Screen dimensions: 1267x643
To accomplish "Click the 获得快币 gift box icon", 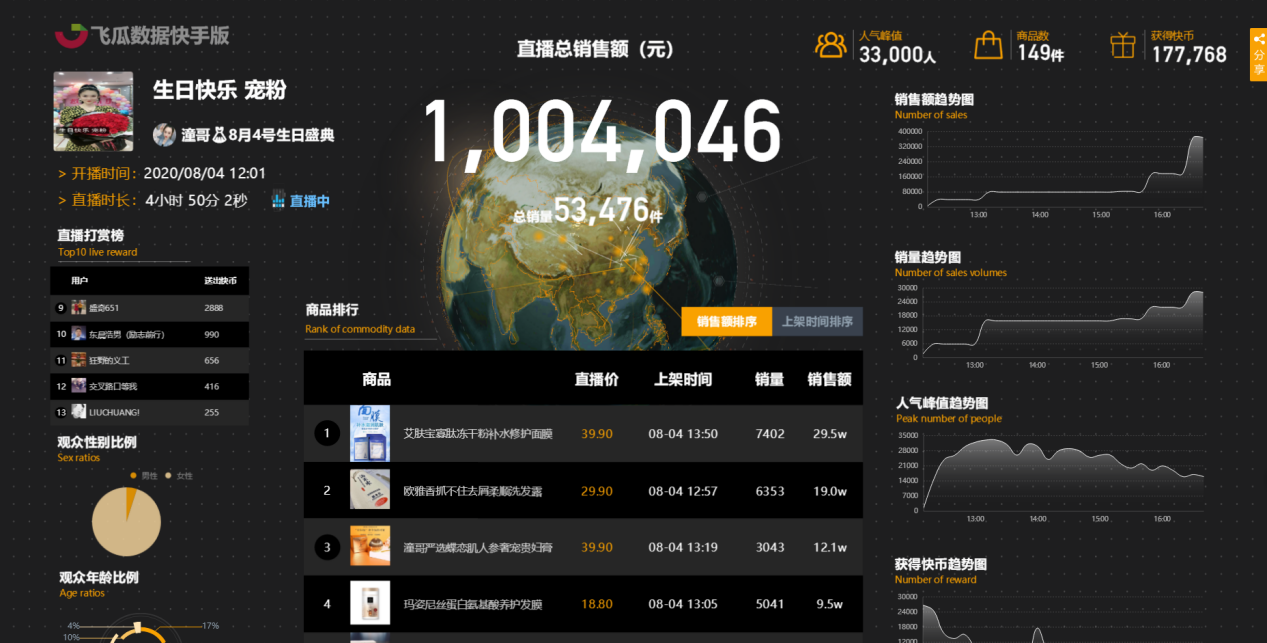I will pyautogui.click(x=1123, y=45).
